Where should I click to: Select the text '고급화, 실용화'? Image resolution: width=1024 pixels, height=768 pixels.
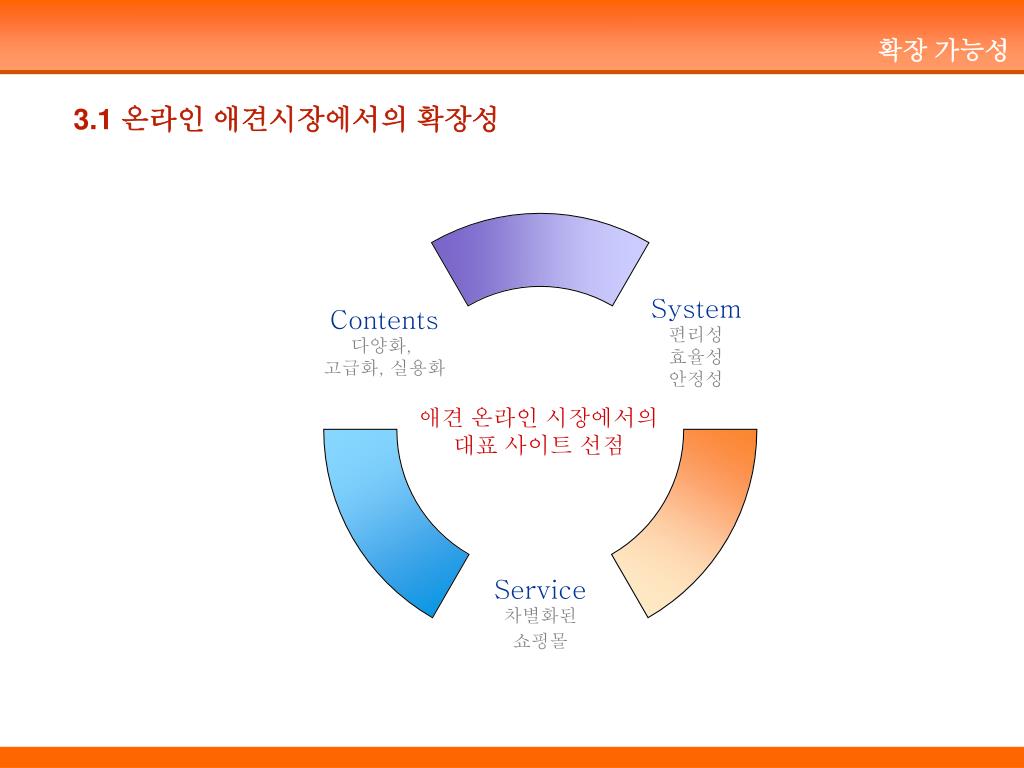point(385,368)
